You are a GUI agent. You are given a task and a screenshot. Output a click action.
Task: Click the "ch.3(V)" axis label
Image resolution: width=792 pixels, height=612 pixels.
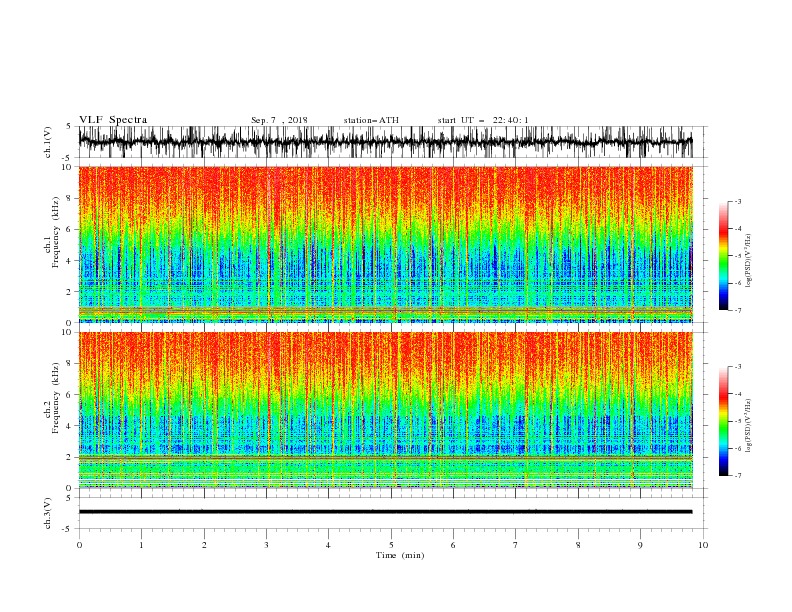click(48, 513)
